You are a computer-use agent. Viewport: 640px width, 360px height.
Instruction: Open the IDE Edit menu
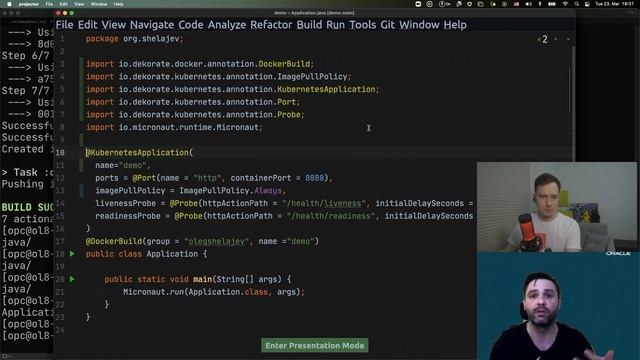click(x=88, y=25)
